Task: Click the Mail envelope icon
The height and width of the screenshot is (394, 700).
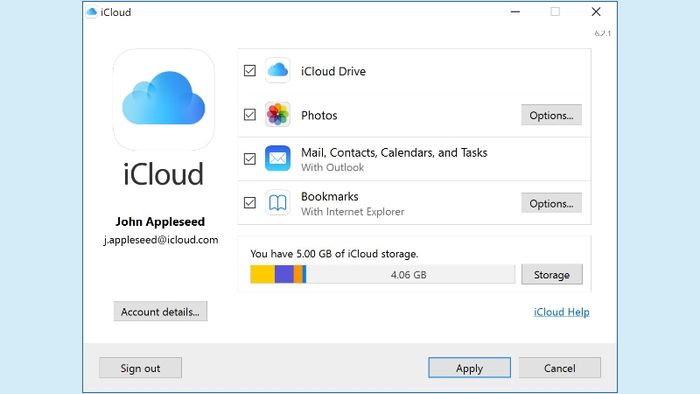Action: click(x=277, y=158)
